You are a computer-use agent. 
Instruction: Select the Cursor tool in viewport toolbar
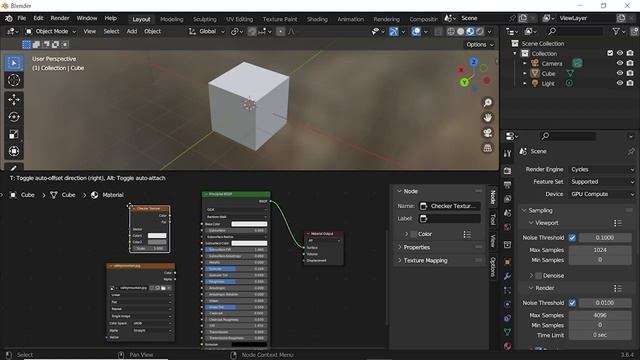click(14, 80)
